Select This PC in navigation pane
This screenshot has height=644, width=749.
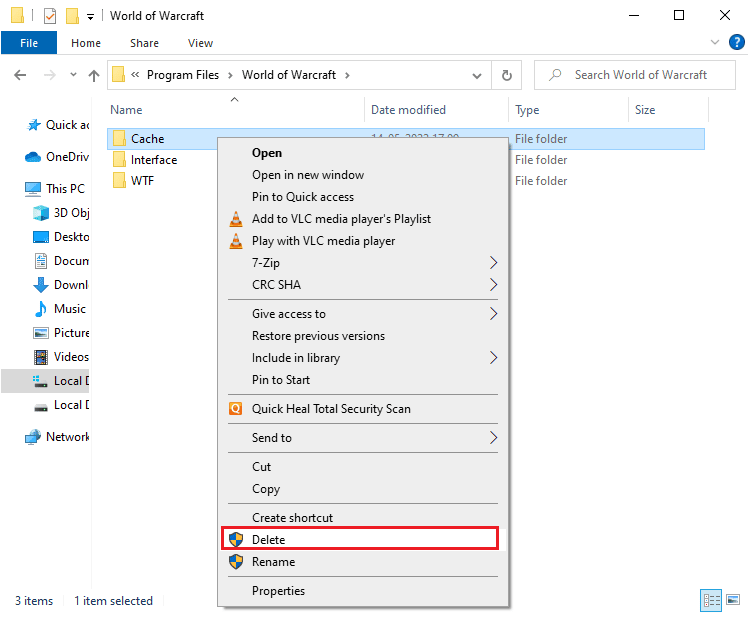55,189
